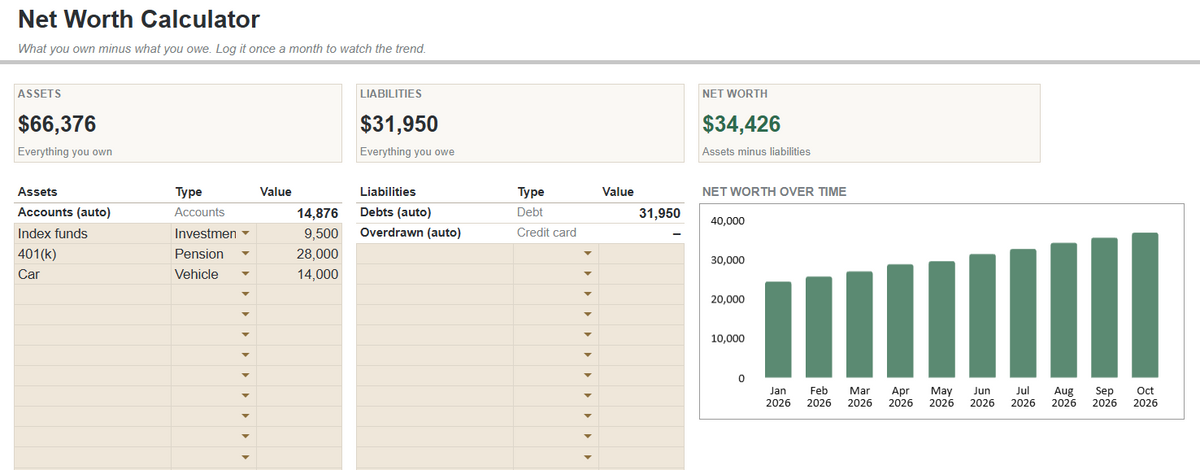Image resolution: width=1200 pixels, height=470 pixels.
Task: Click the Aug 2026 bar in chart
Action: pyautogui.click(x=1064, y=311)
